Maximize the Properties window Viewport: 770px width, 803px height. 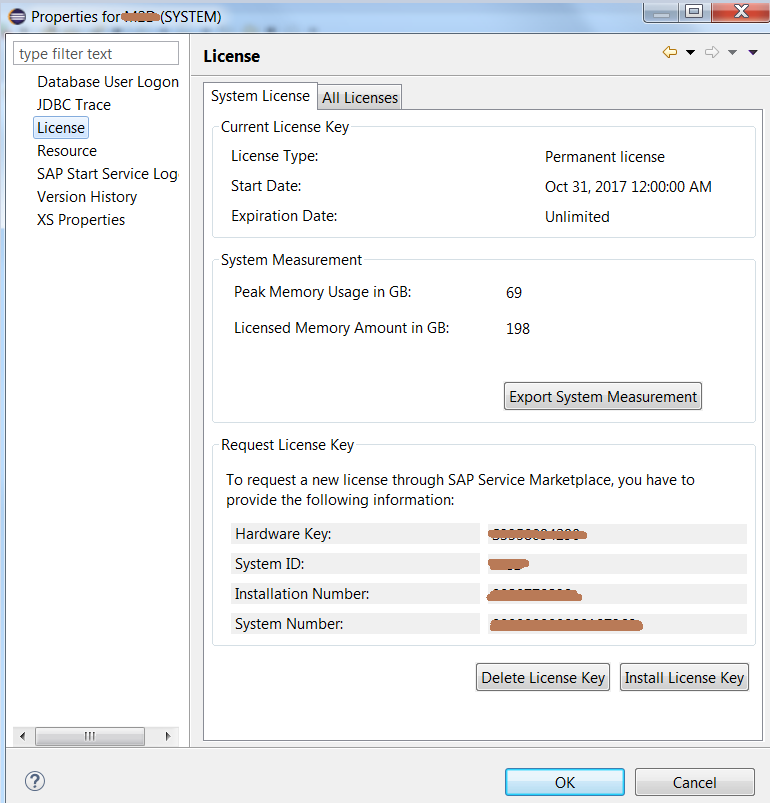coord(694,11)
